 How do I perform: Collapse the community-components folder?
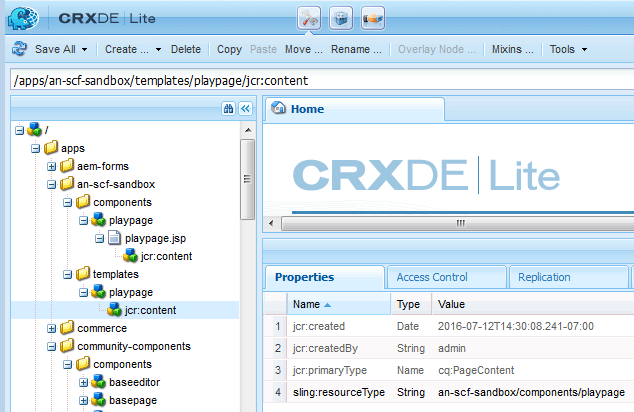tap(51, 347)
